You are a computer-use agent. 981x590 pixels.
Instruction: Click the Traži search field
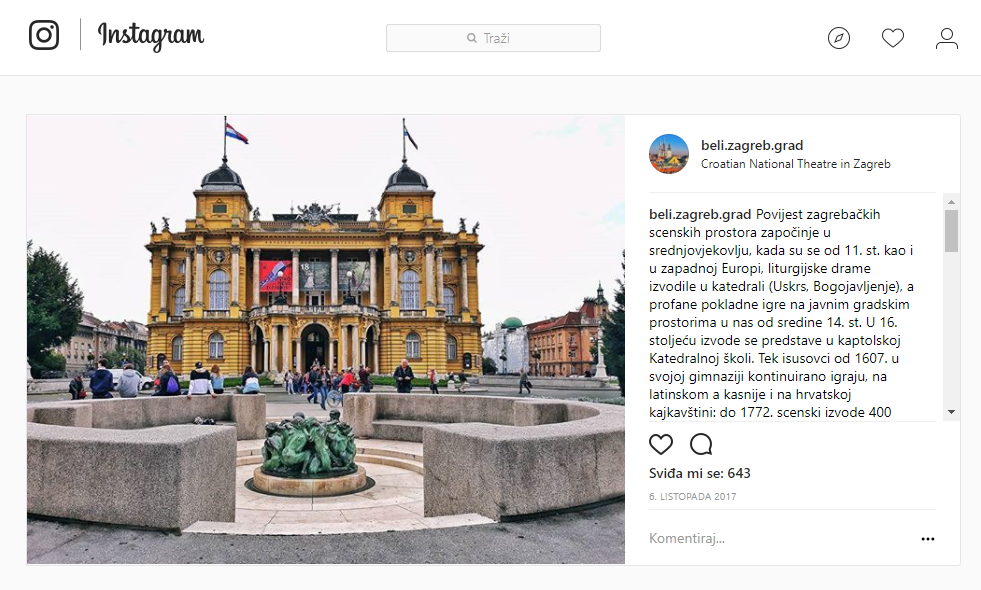[493, 38]
